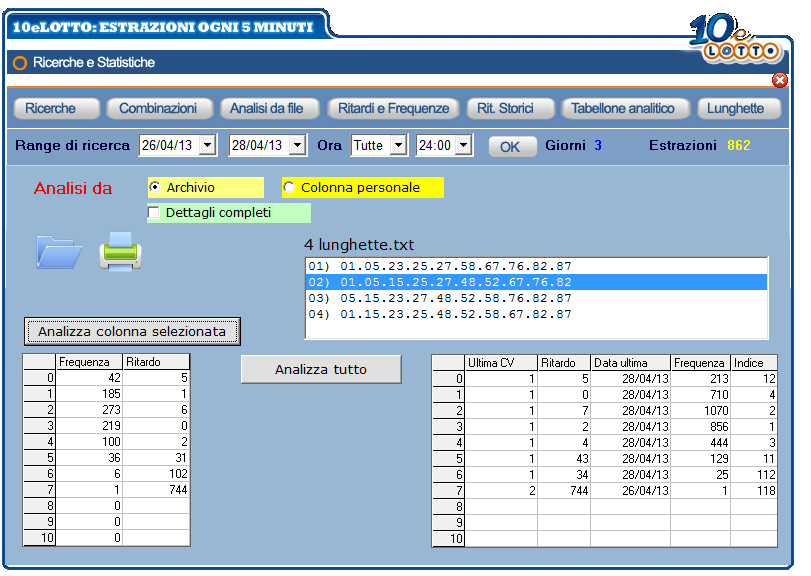Click the 10eLotto logo
The image size is (811, 576).
pyautogui.click(x=736, y=38)
